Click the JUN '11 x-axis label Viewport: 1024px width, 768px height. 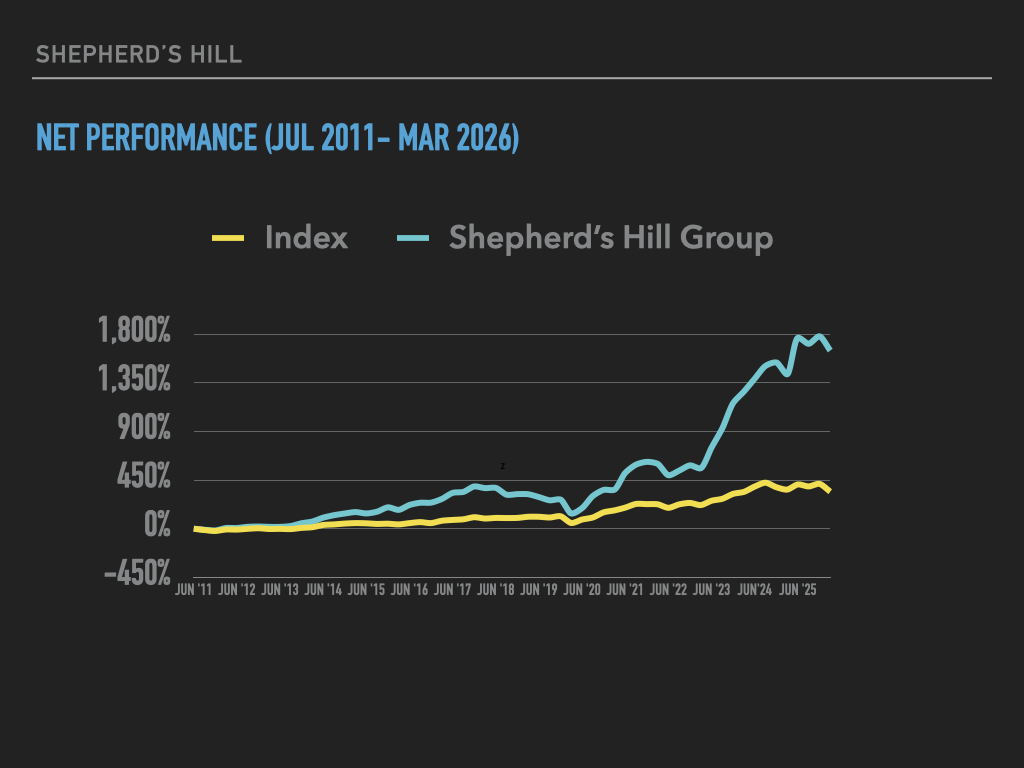(x=194, y=590)
